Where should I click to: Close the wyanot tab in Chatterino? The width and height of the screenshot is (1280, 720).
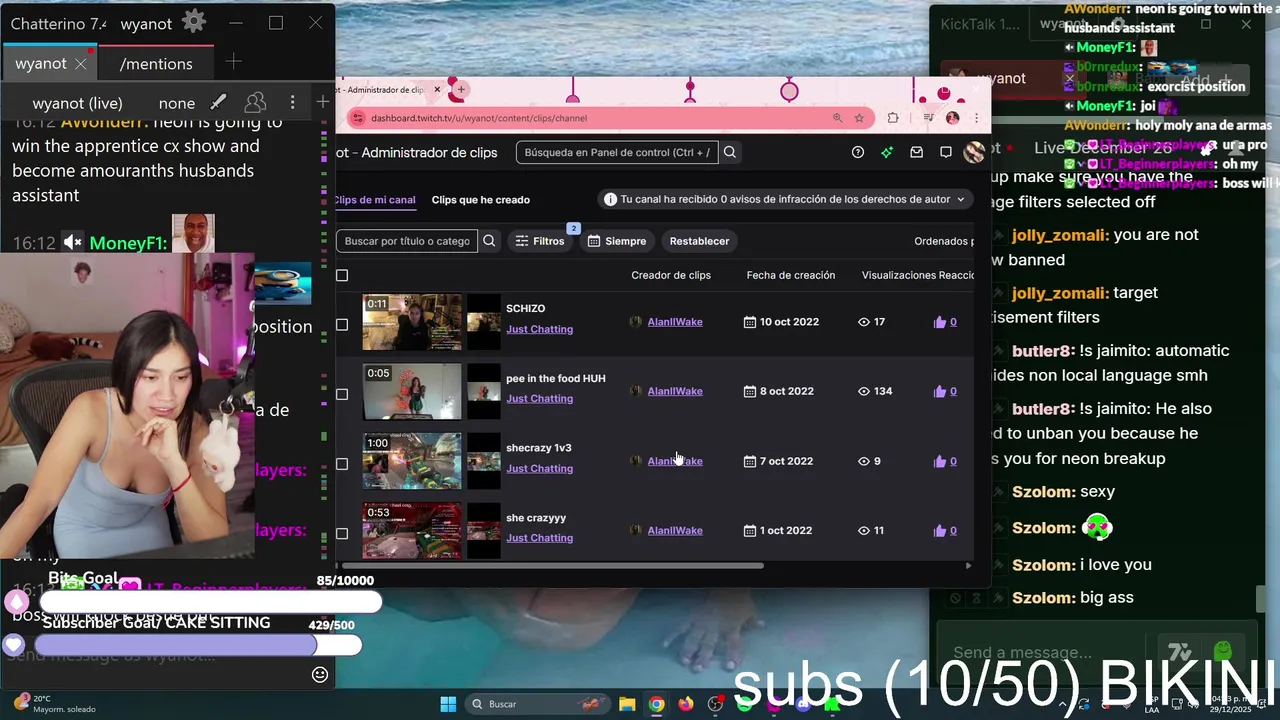(80, 63)
